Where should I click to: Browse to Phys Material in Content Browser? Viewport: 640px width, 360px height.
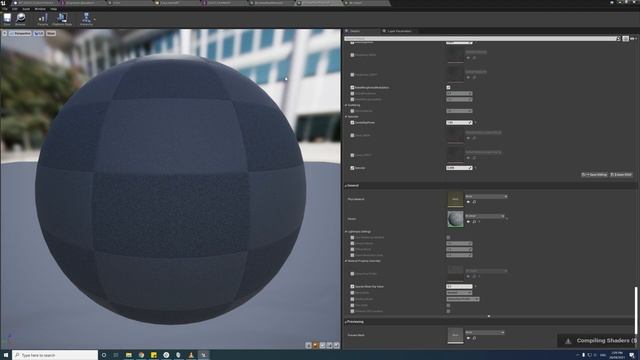coord(474,202)
